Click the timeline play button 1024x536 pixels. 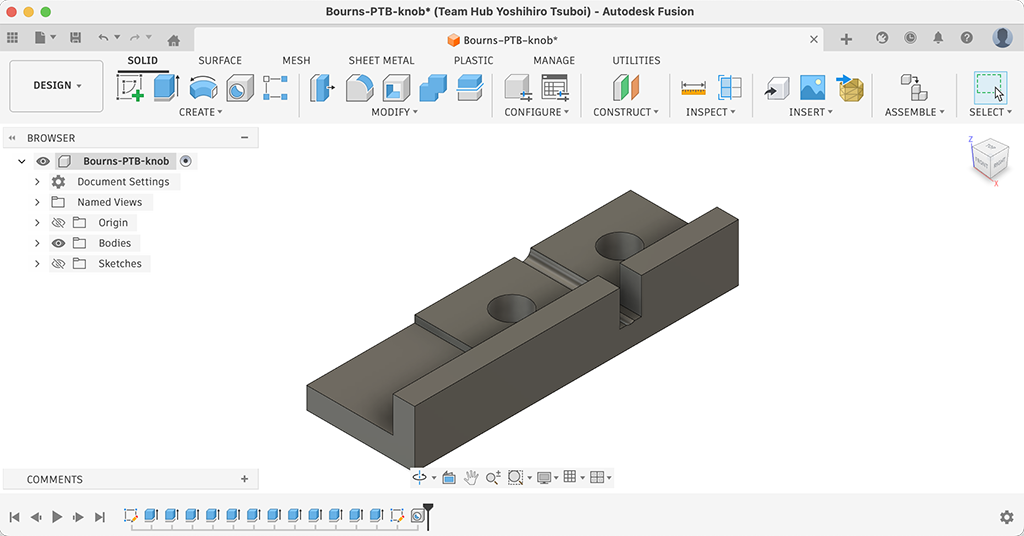pyautogui.click(x=57, y=517)
